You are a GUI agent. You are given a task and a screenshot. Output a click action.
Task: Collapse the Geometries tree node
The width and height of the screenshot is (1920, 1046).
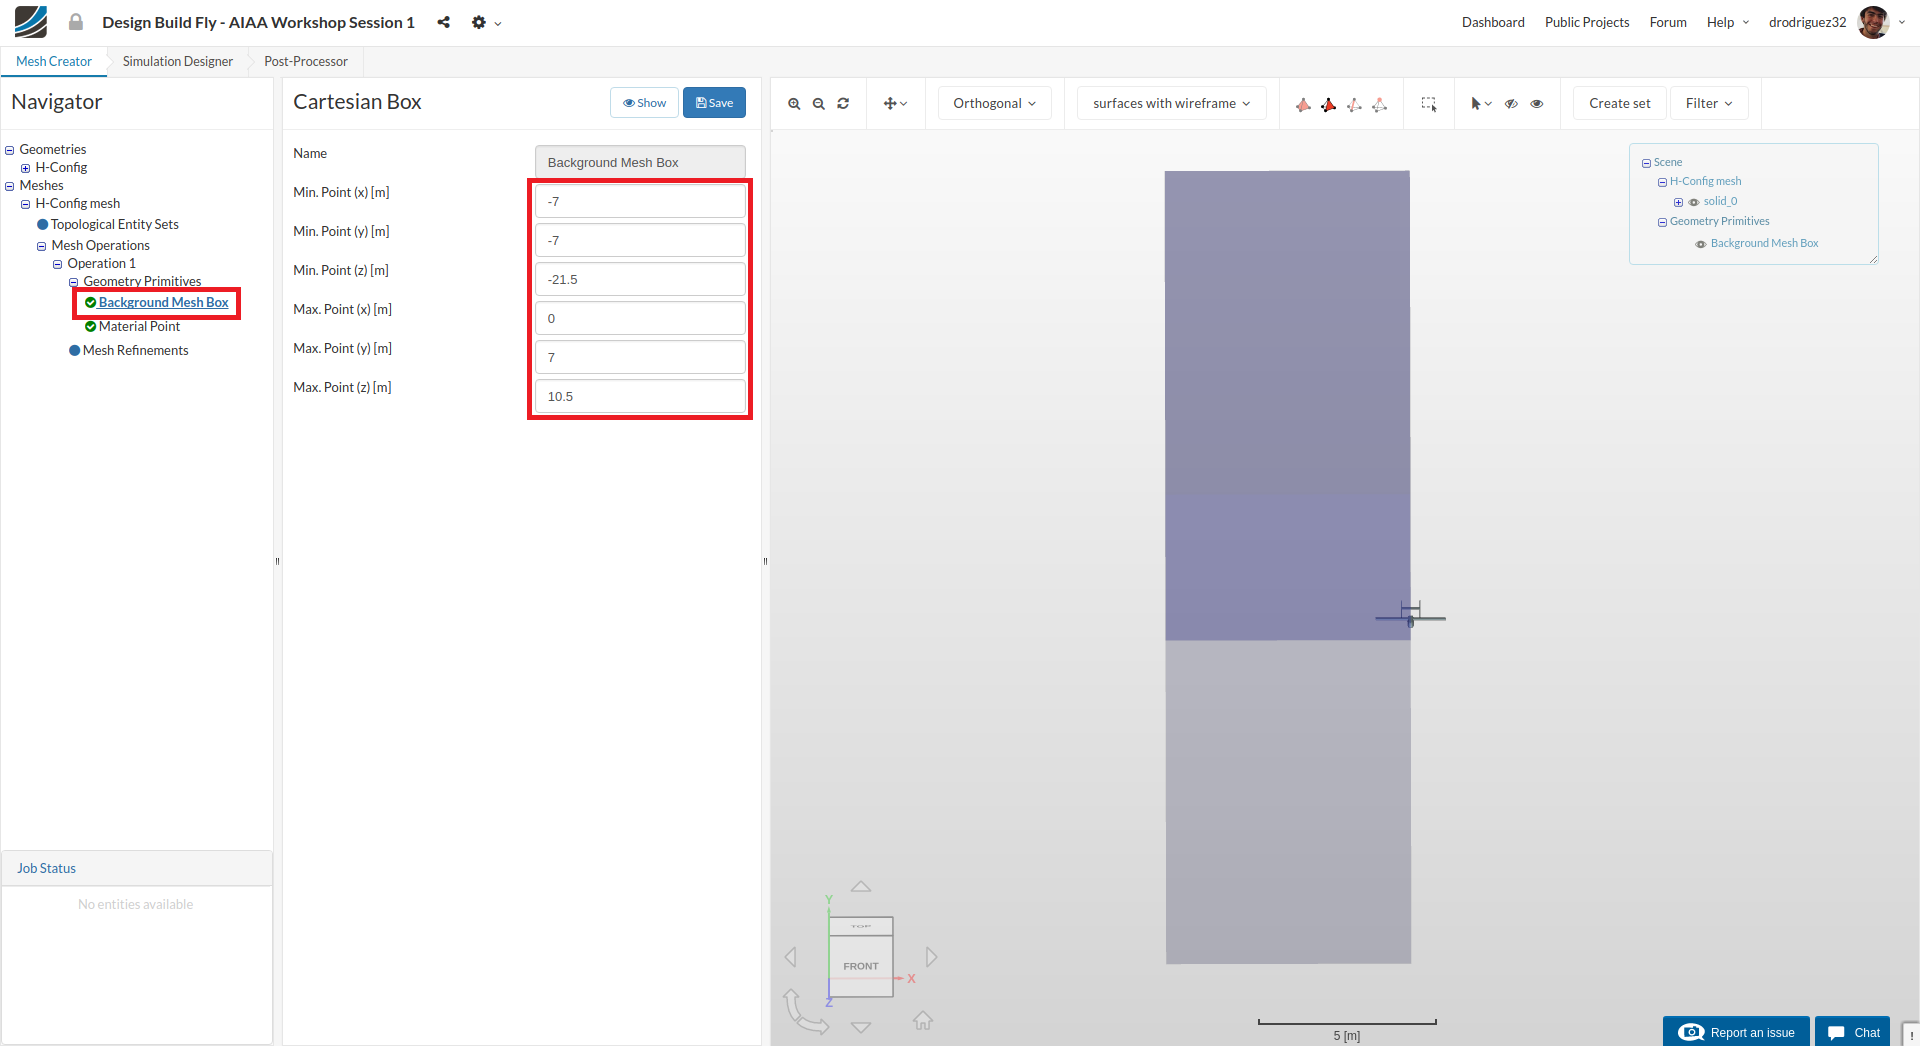9,150
